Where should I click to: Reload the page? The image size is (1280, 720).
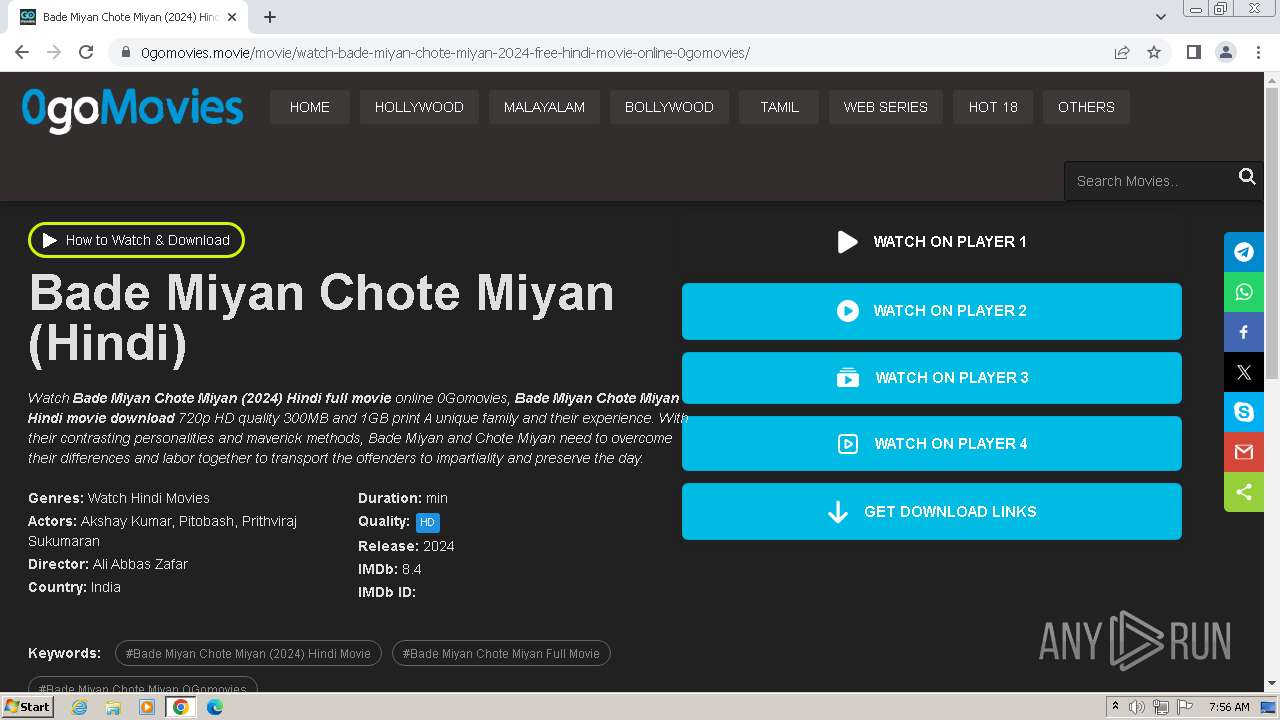(x=86, y=52)
